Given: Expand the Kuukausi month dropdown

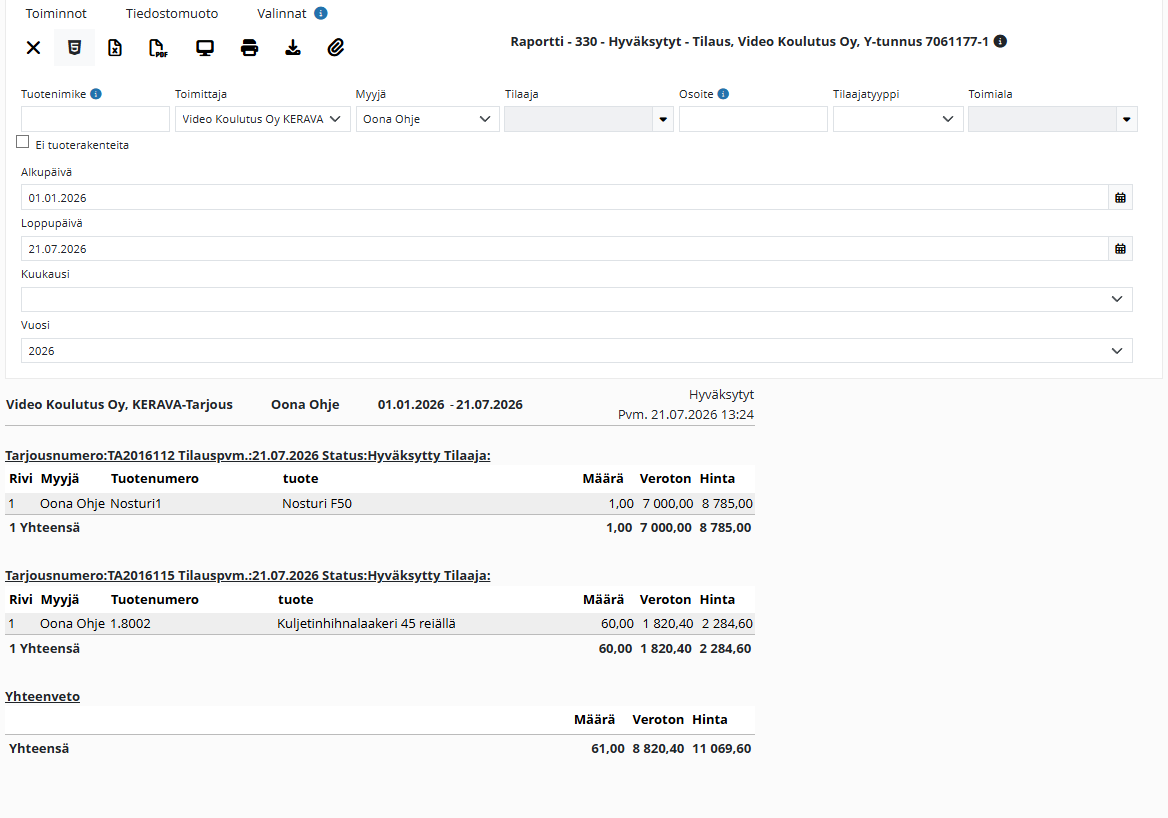Looking at the screenshot, I should point(577,299).
